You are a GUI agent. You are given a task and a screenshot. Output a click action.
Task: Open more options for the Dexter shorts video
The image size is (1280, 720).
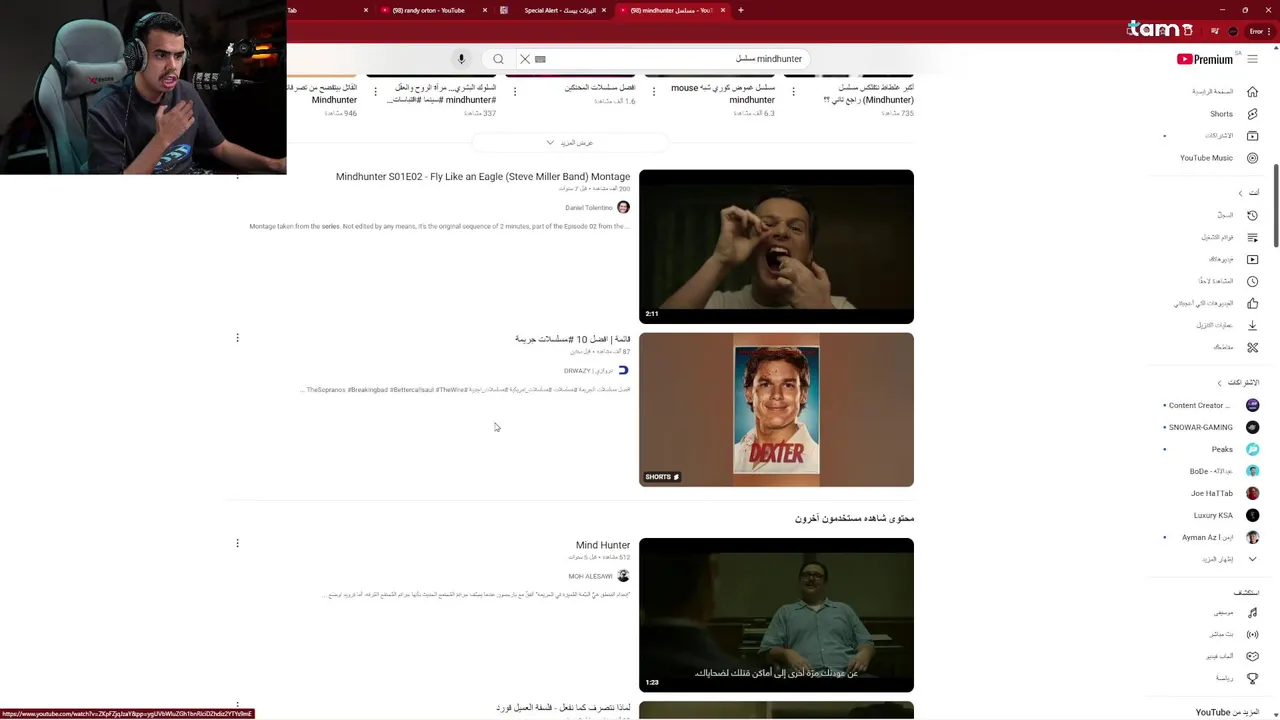point(237,338)
